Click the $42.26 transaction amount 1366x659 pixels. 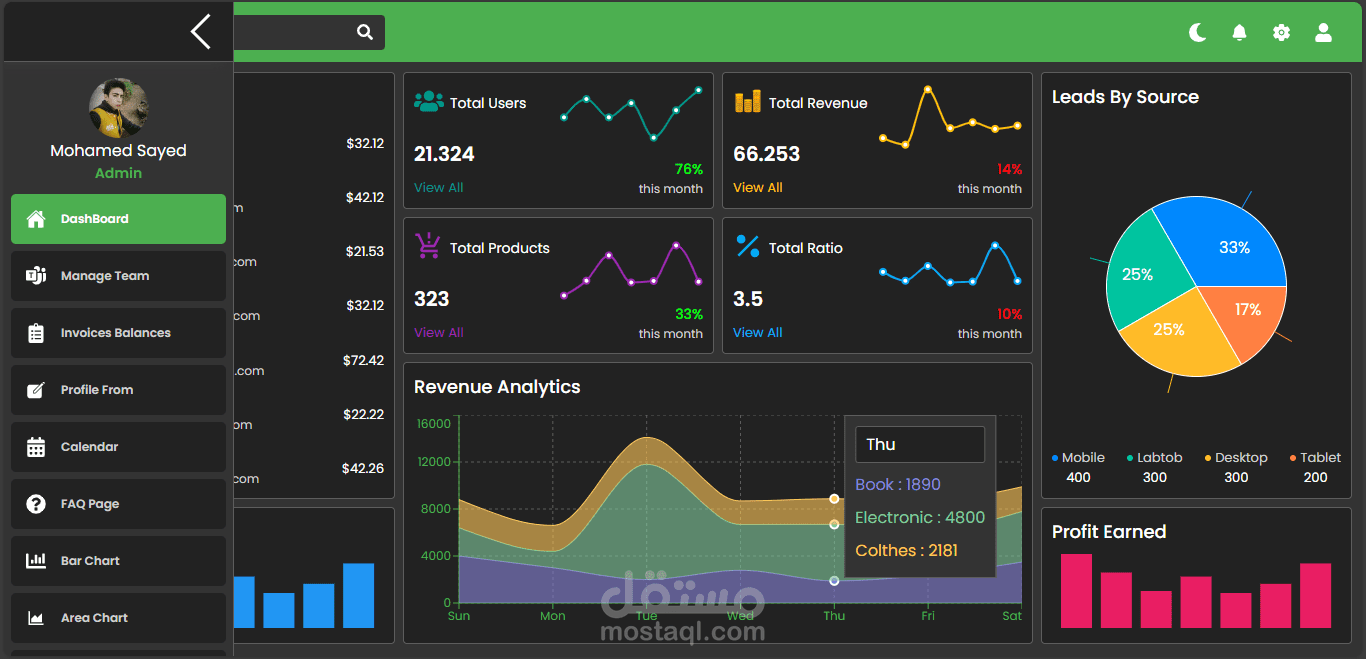(363, 468)
